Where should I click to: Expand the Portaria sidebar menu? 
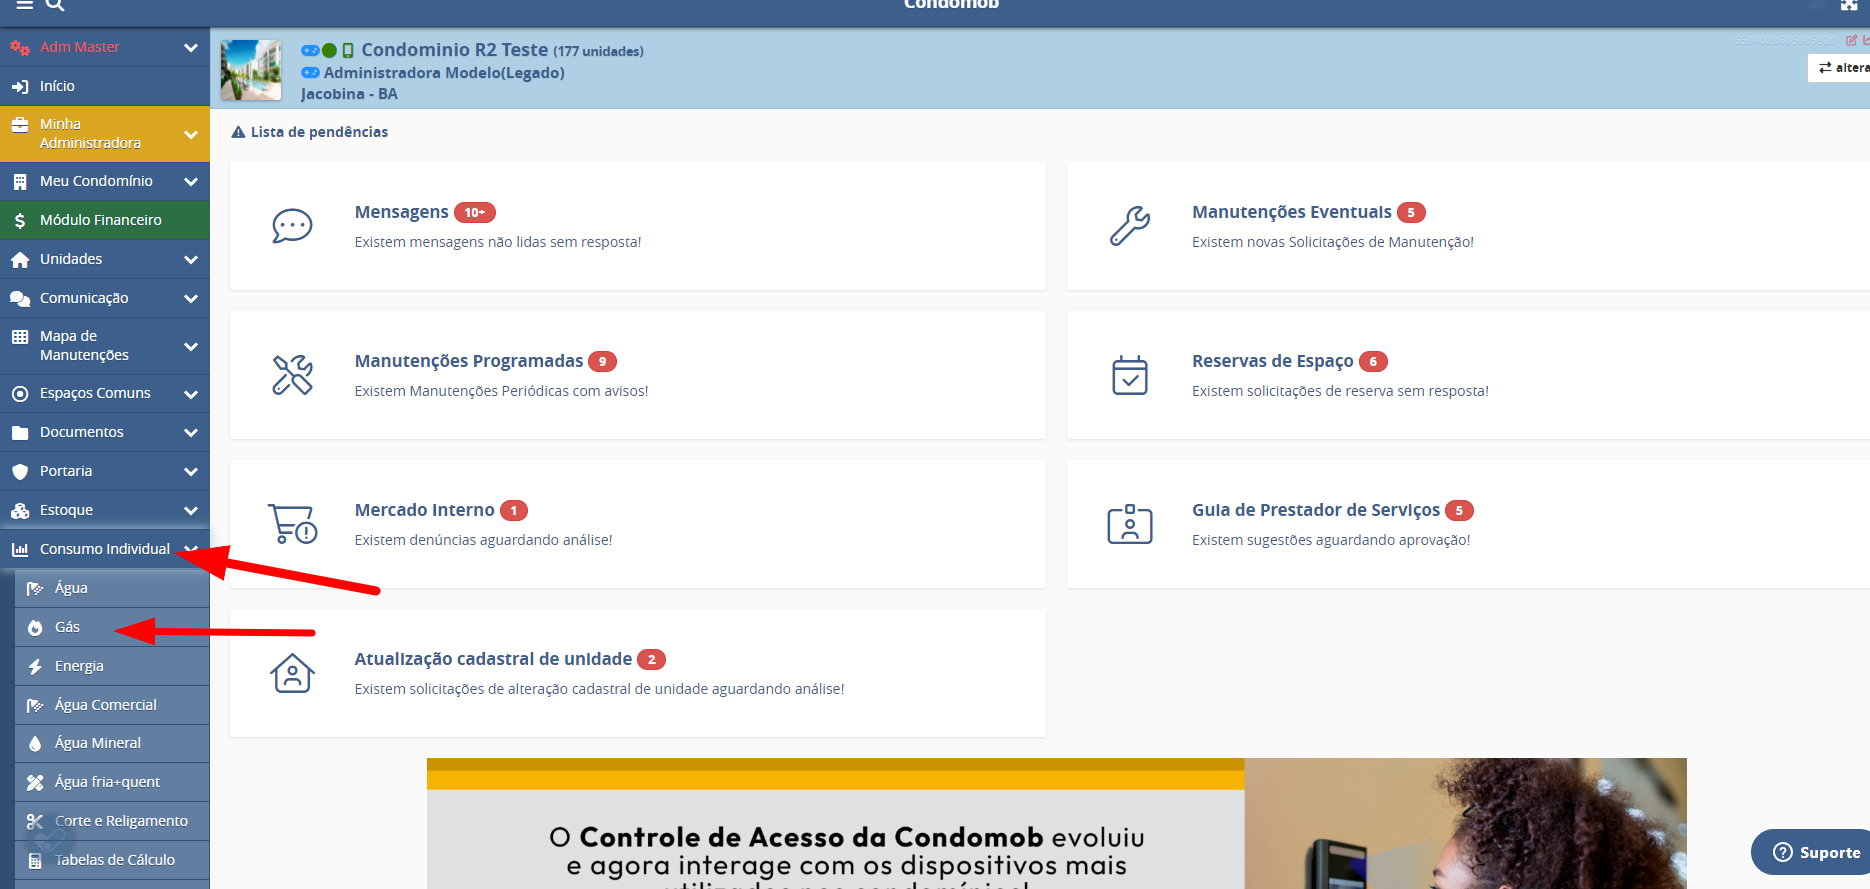[x=104, y=471]
